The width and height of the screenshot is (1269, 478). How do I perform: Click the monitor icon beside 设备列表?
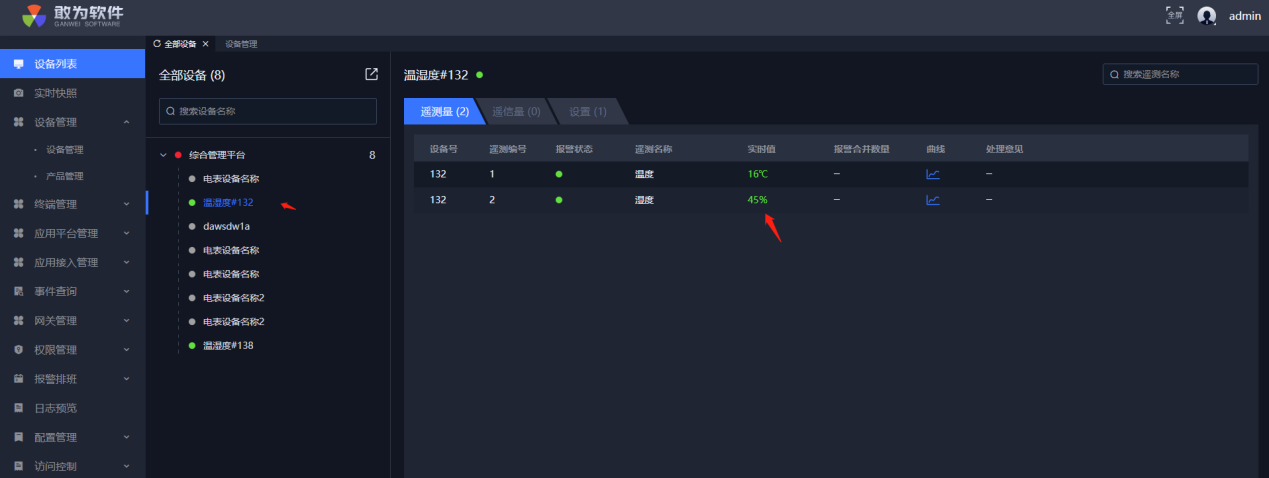18,64
